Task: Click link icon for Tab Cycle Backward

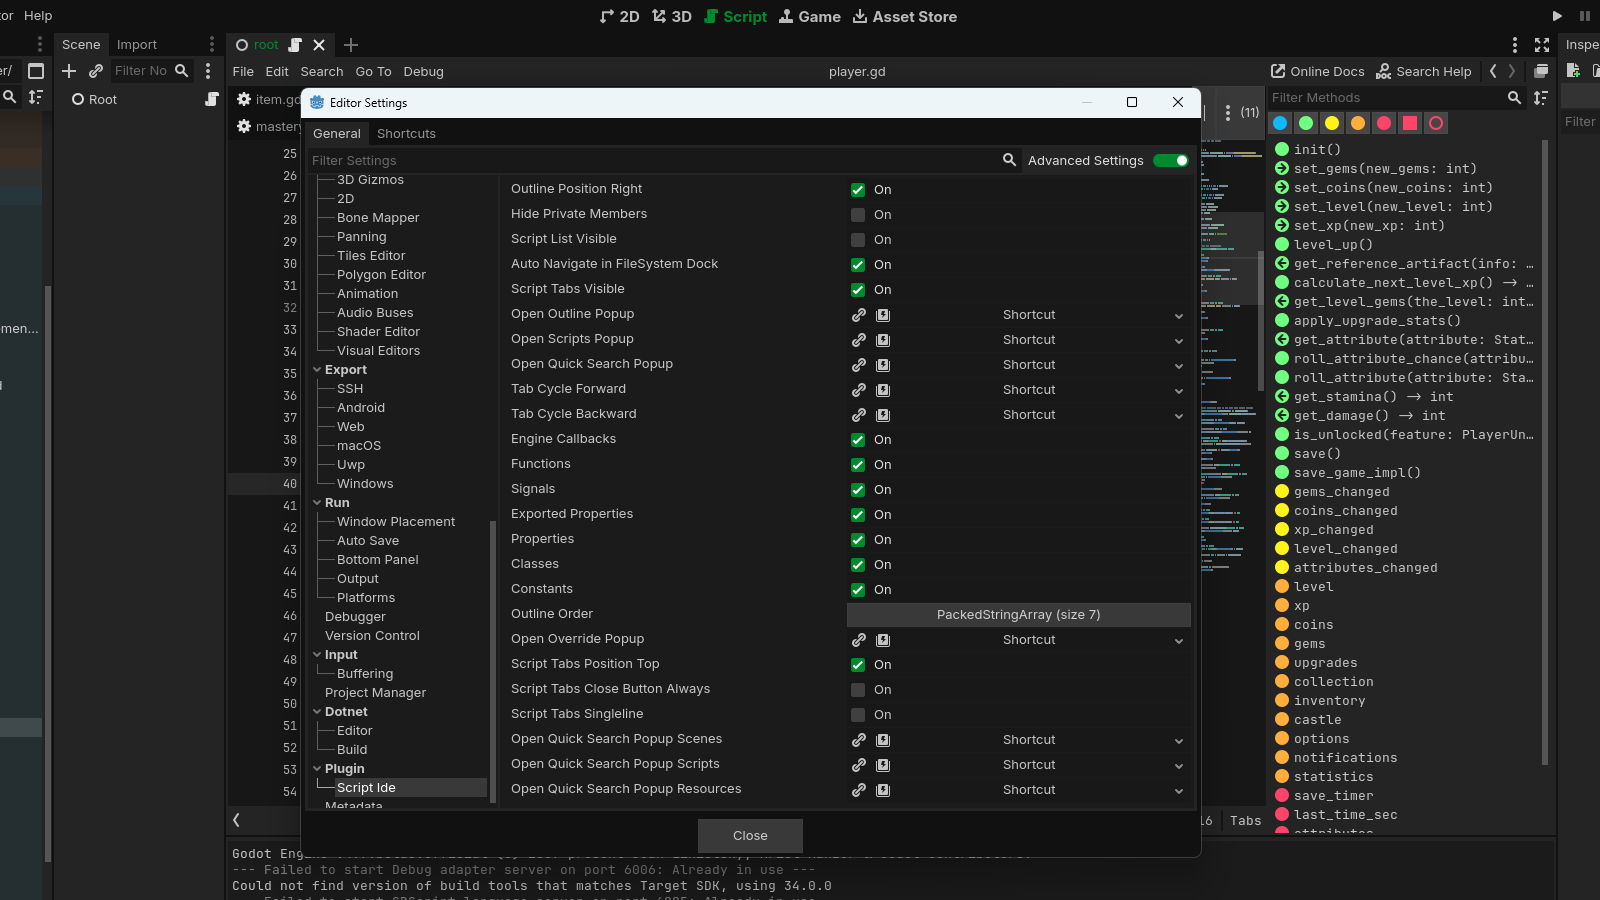Action: pos(859,415)
